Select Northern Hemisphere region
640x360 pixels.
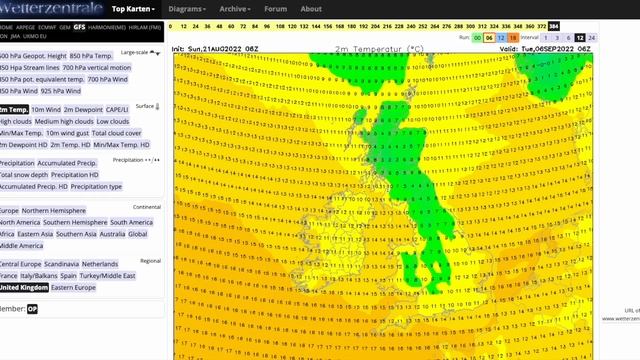pos(54,211)
